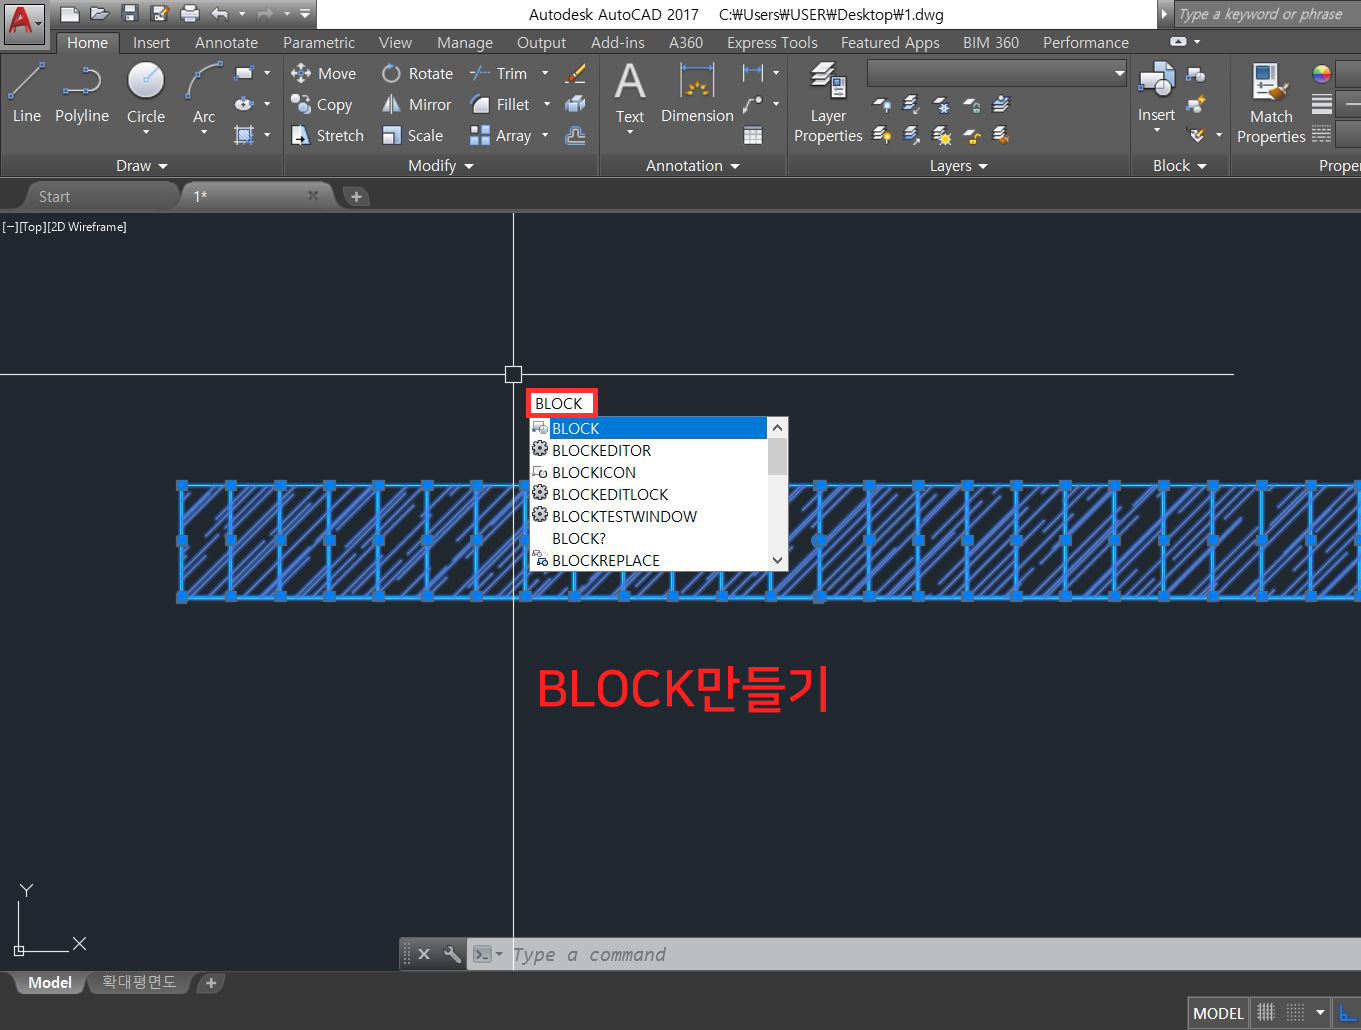Select the Arc tool

[204, 92]
